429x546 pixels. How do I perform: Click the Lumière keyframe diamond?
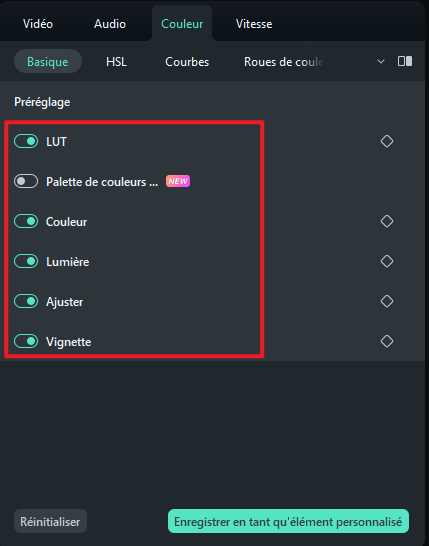387,261
